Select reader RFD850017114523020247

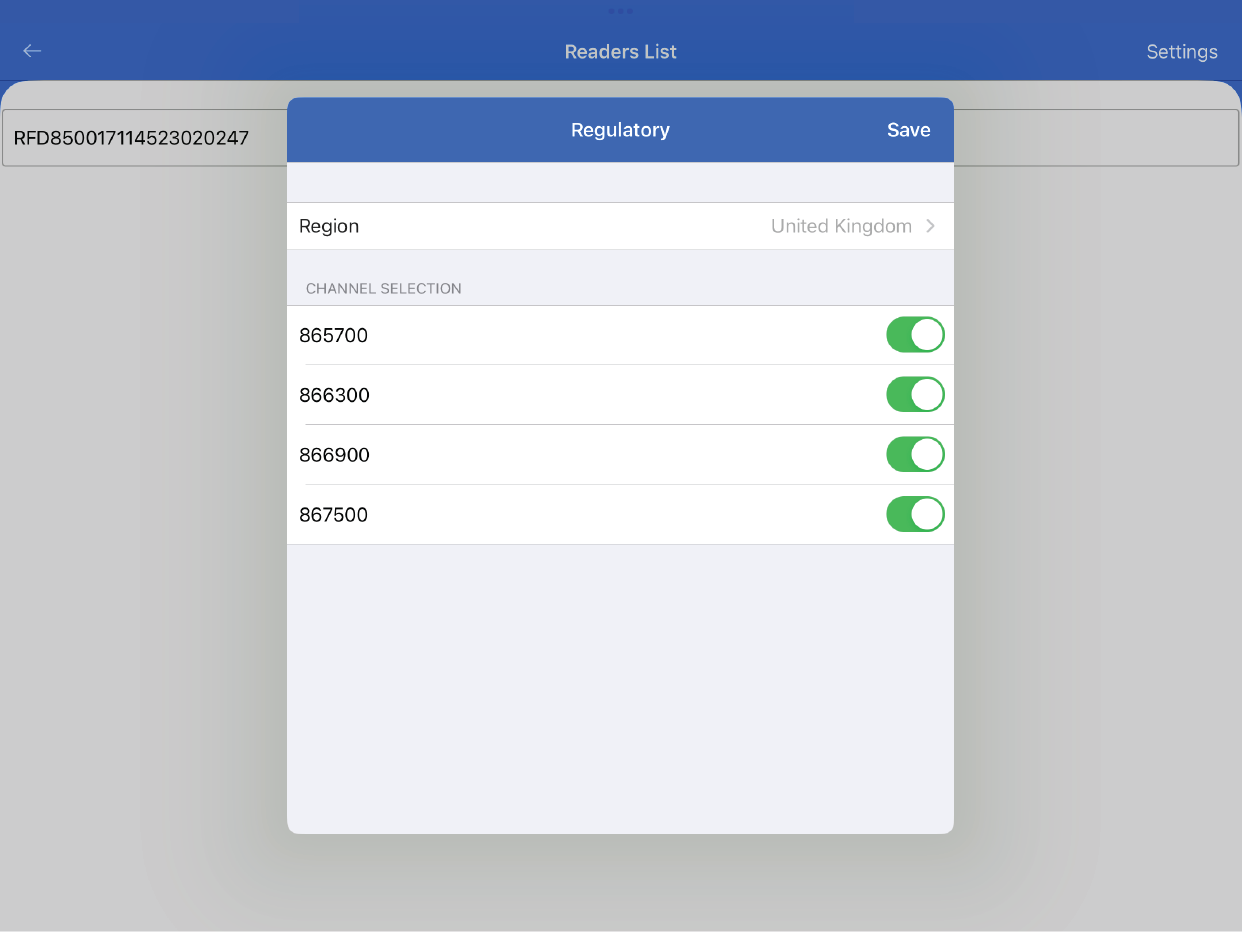[x=131, y=138]
